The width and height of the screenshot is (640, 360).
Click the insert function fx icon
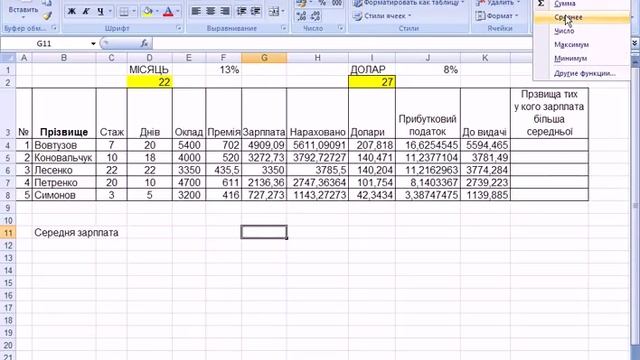point(144,43)
